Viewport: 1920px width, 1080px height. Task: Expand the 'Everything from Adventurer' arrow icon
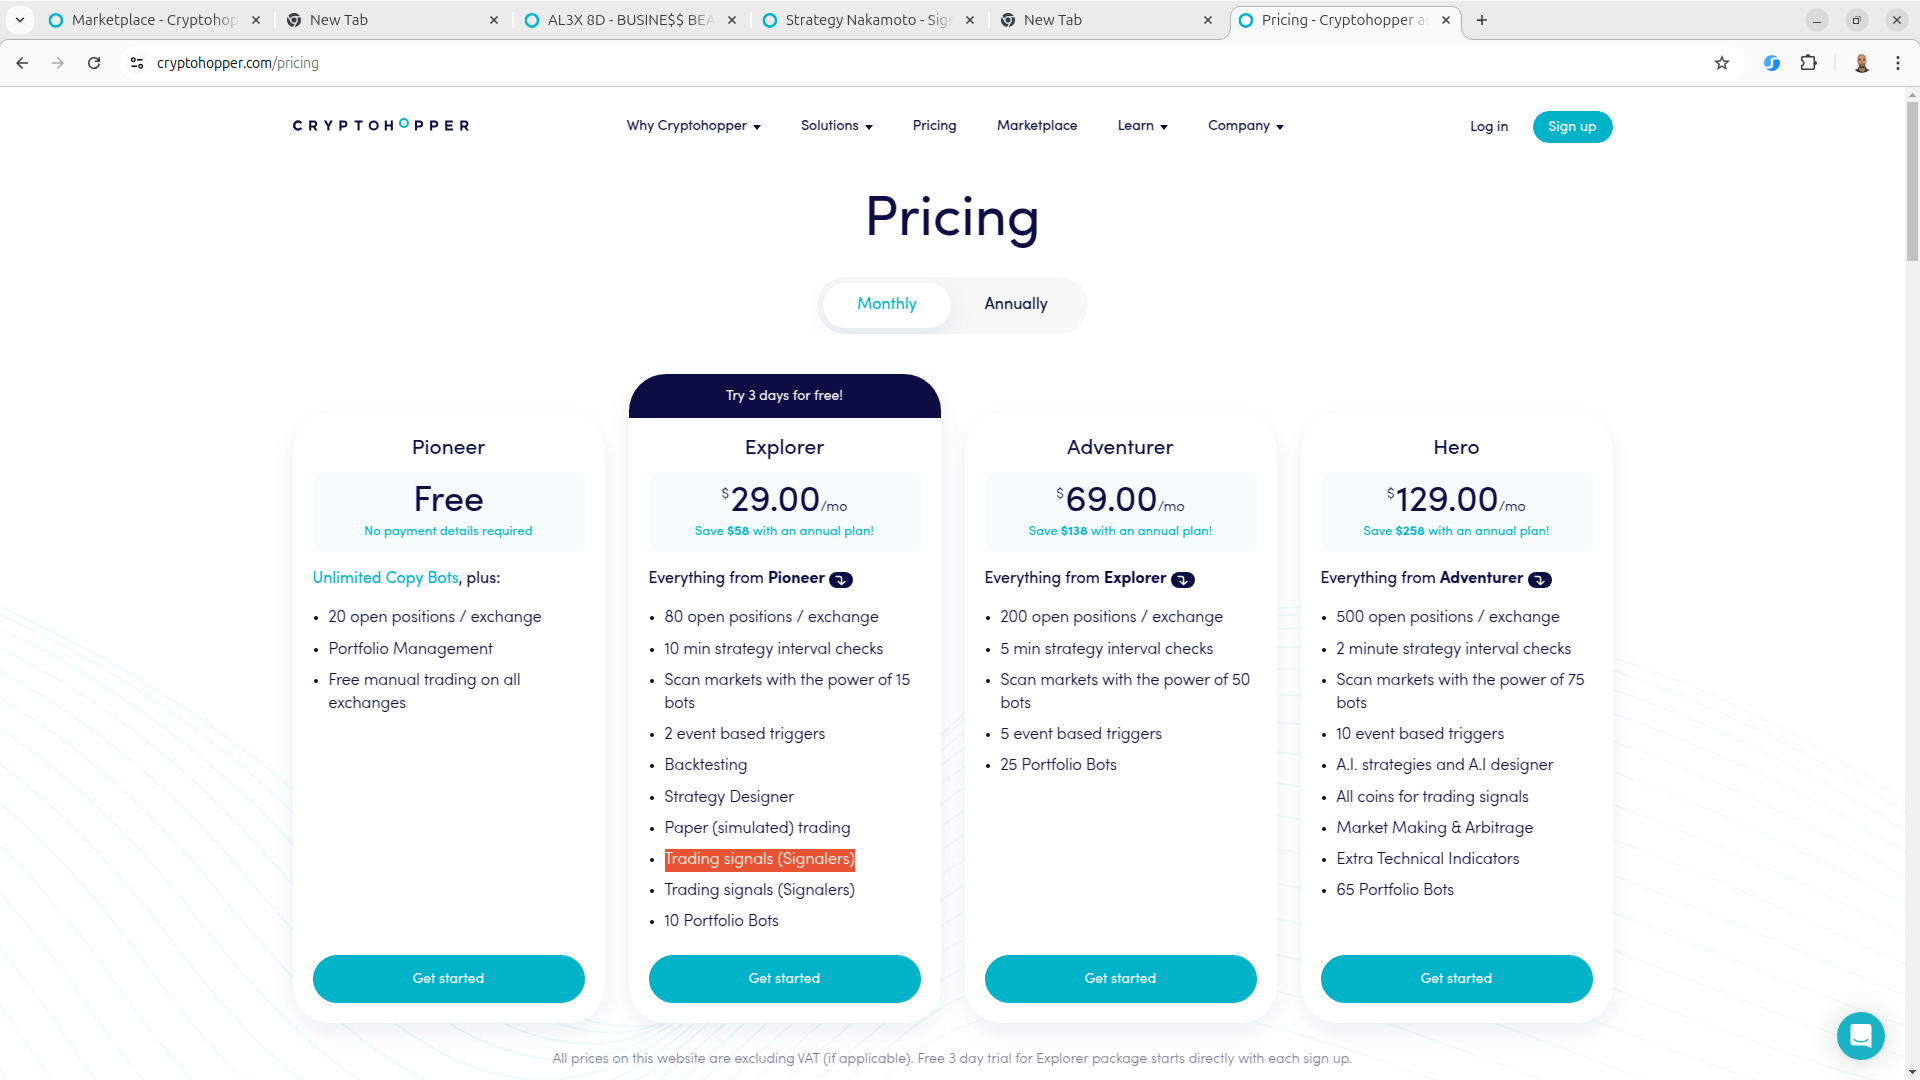(x=1540, y=580)
